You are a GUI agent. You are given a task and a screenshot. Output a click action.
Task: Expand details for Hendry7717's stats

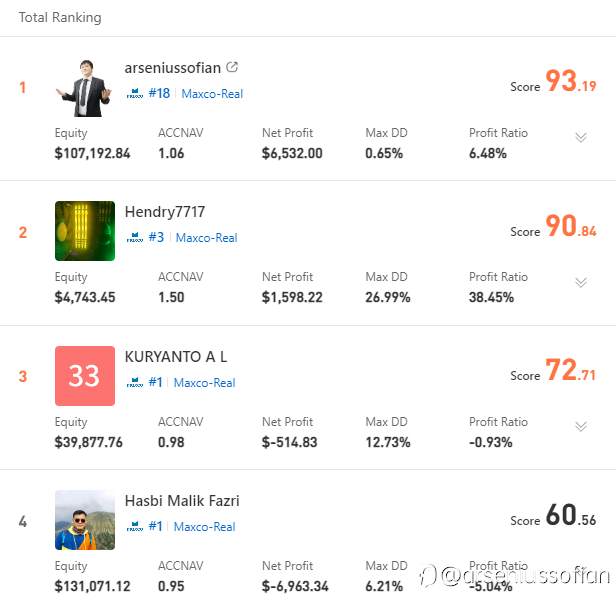click(581, 282)
